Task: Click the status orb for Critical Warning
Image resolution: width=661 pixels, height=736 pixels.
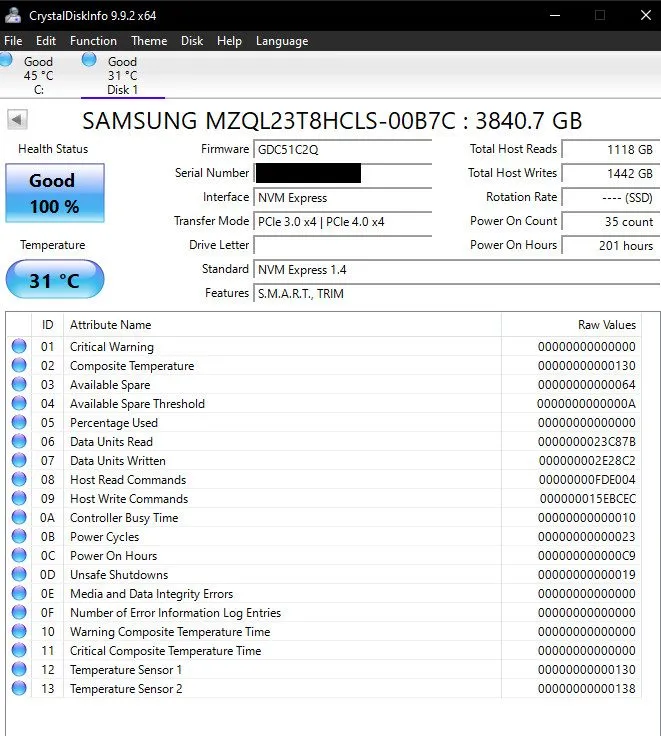Action: (19, 346)
